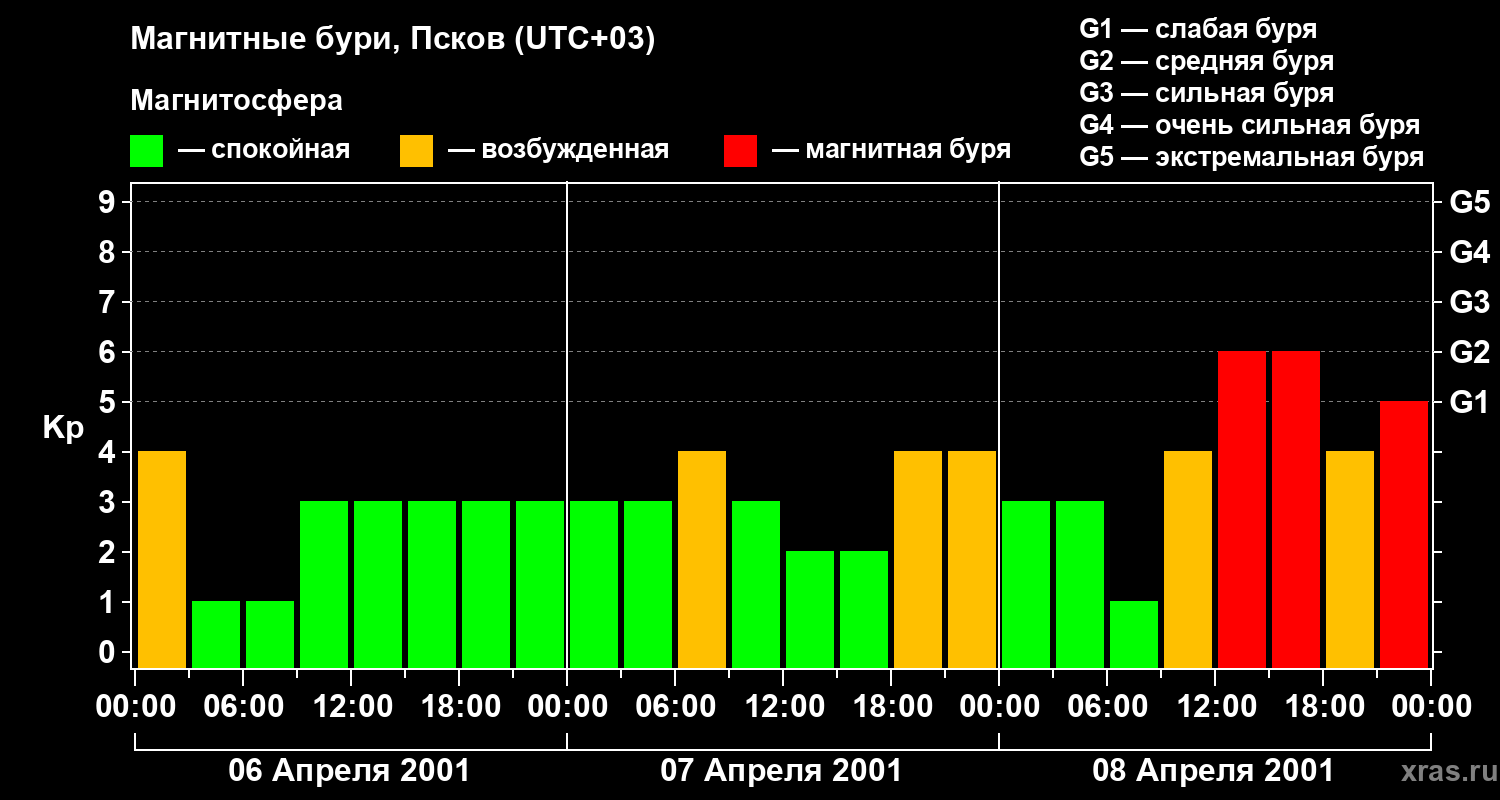Click the short 06:00–09:00 bar on 08 Апреля
Image resolution: width=1500 pixels, height=800 pixels.
click(1134, 634)
